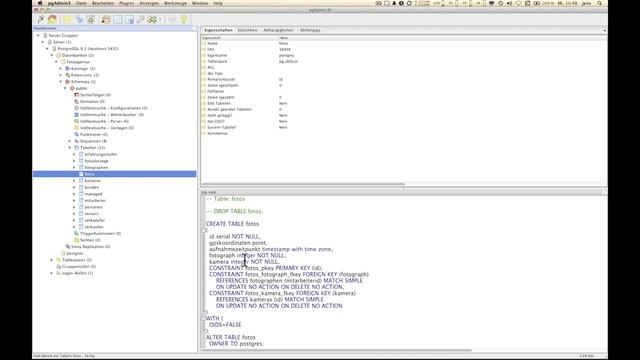Click the plug Add Server connection toolbar icon

click(41, 19)
